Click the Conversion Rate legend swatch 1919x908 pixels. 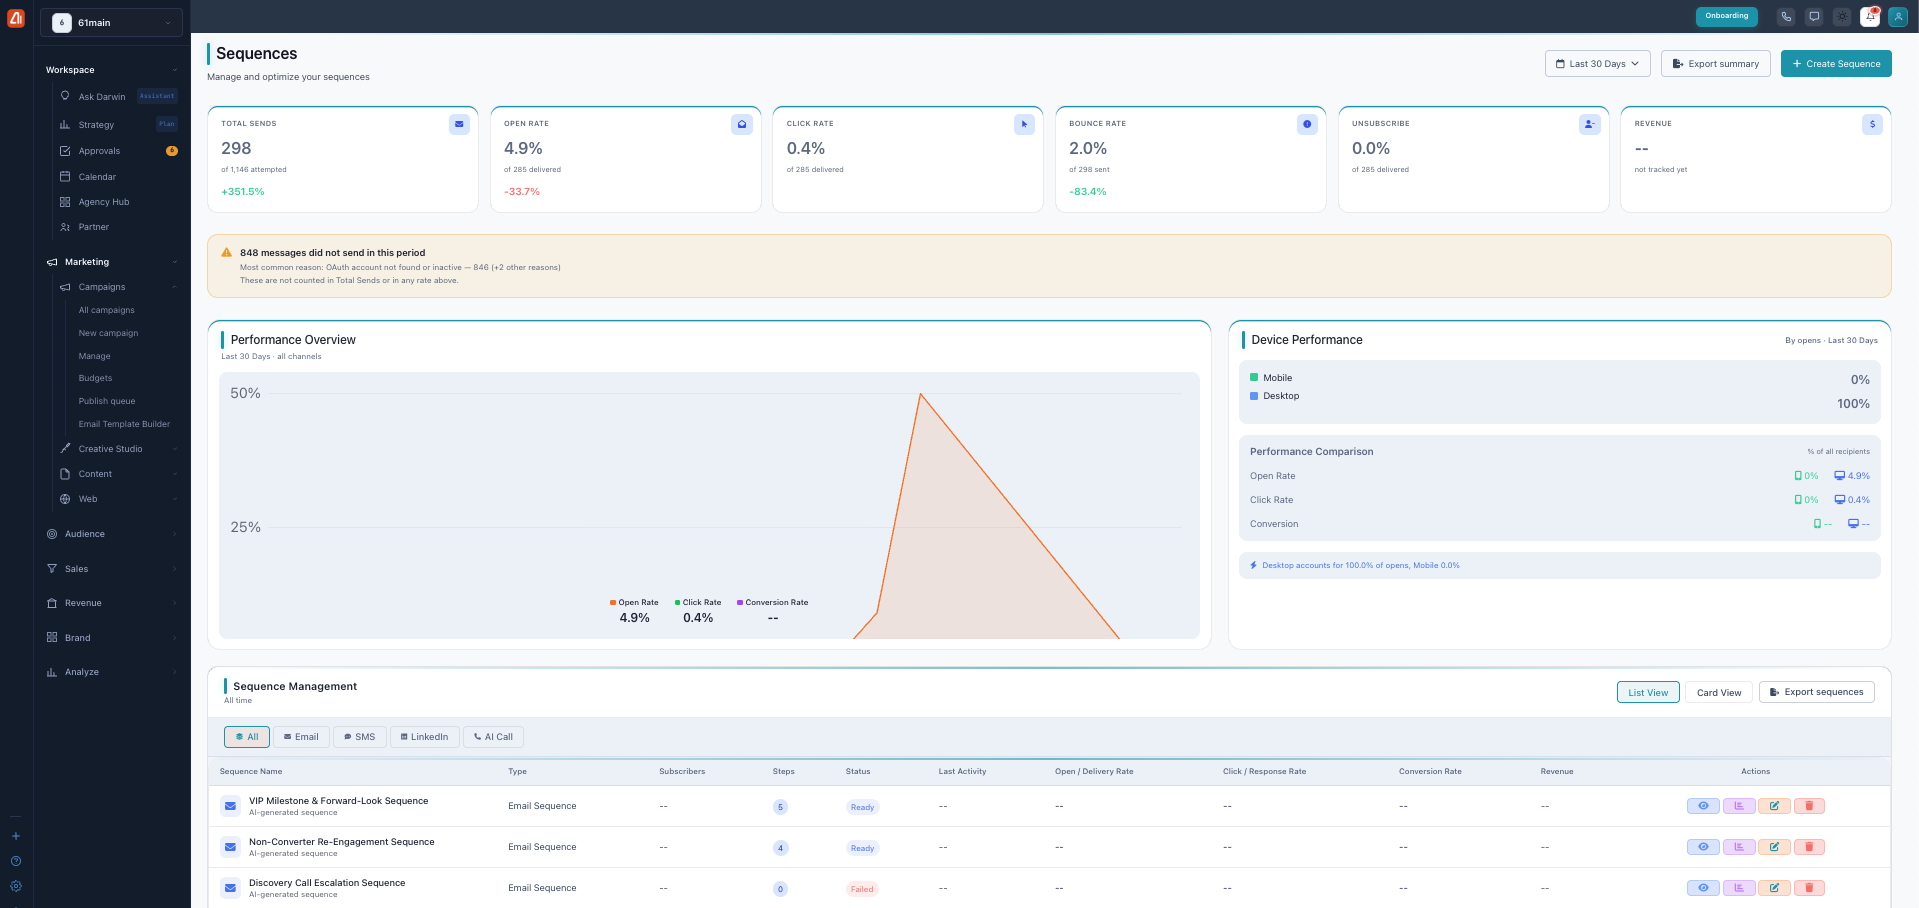[x=740, y=603]
